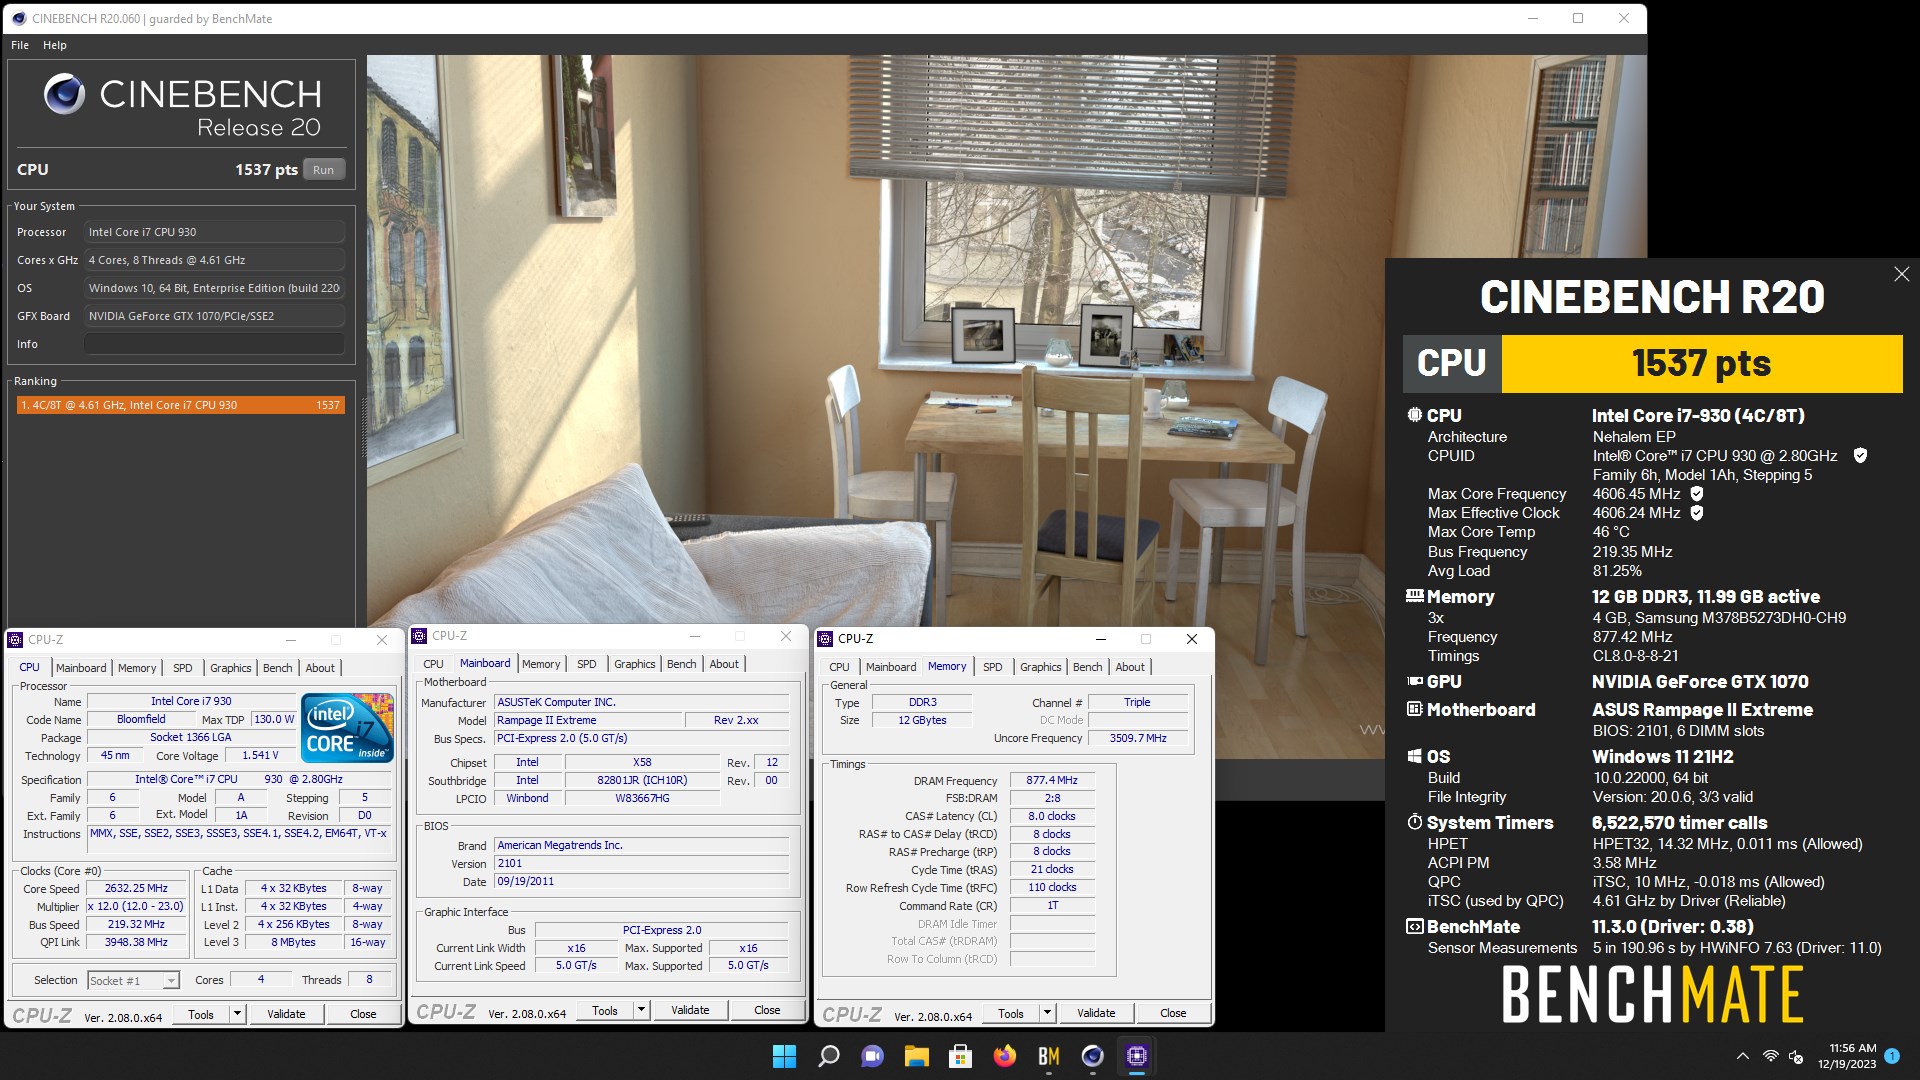Viewport: 1920px width, 1080px height.
Task: Launch Firefox from taskbar
Action: (x=1005, y=1056)
